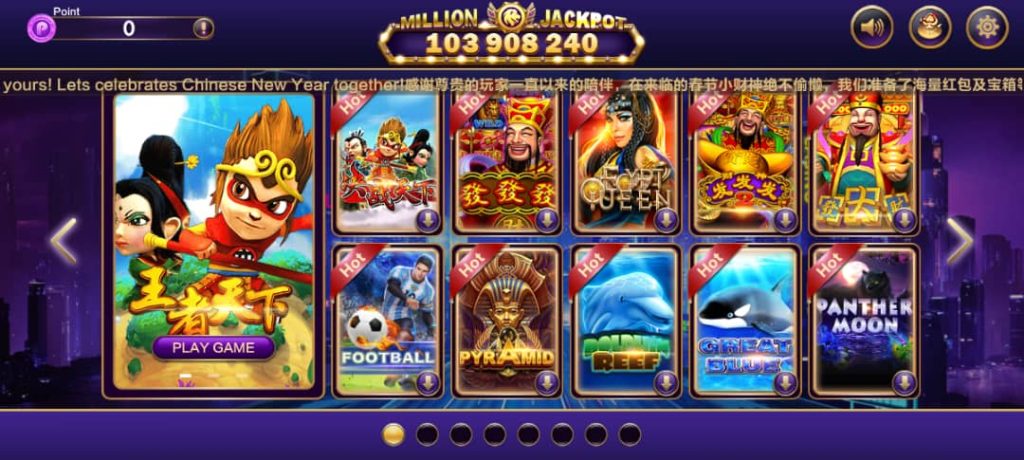Select the last page indicator dot

pos(630,435)
